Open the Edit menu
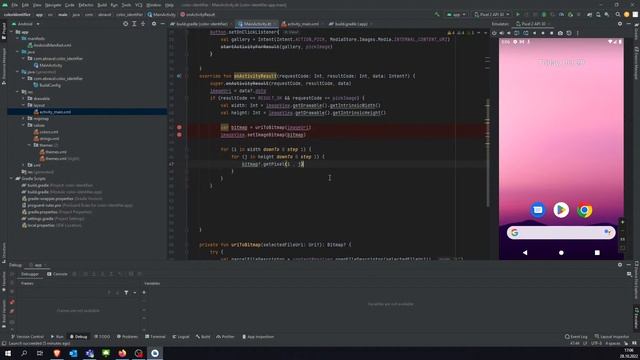The height and width of the screenshot is (360, 640). pyautogui.click(x=25, y=5)
